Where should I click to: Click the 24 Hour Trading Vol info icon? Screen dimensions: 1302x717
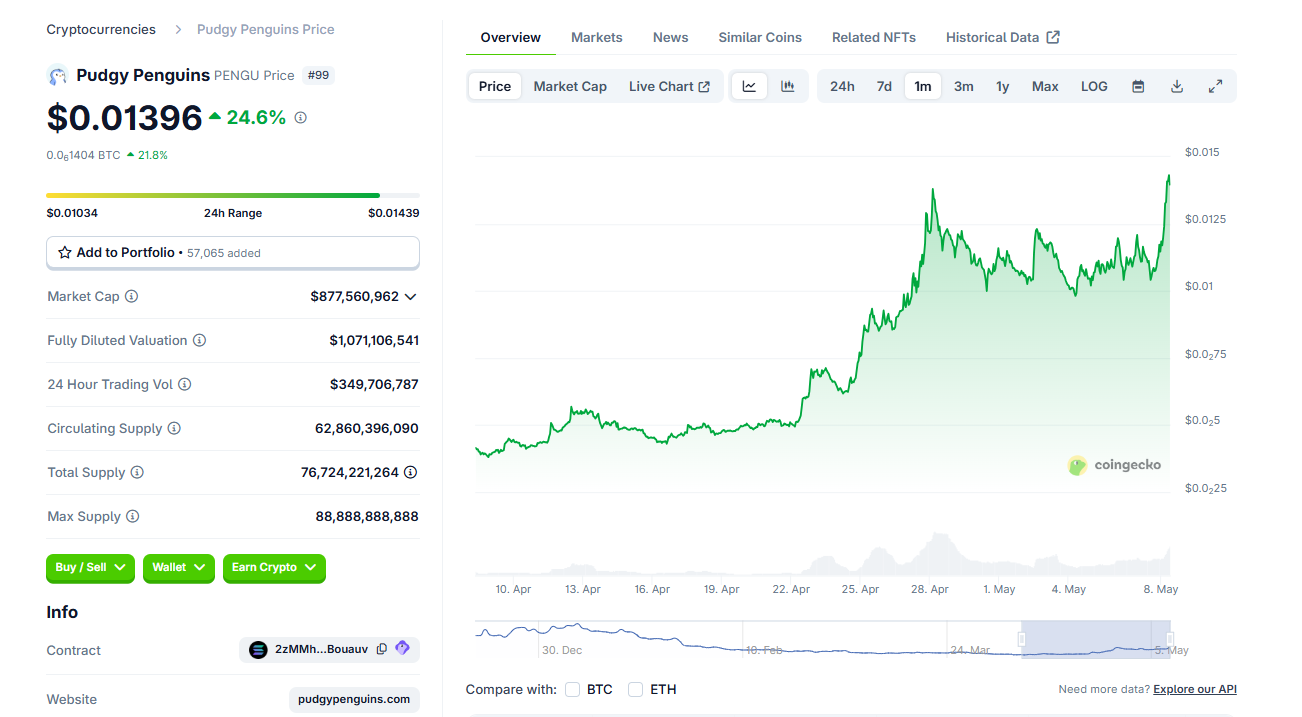point(184,384)
